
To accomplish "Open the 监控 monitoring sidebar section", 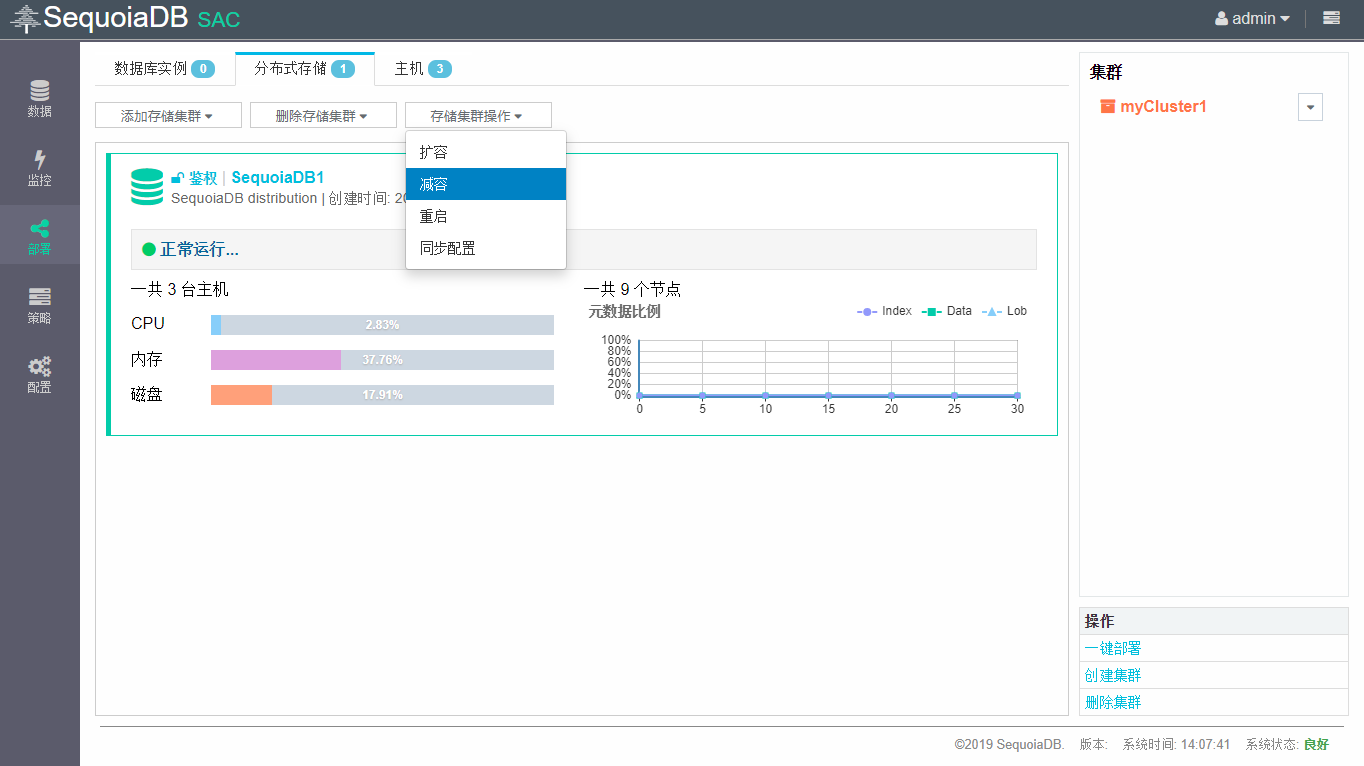I will 40,167.
